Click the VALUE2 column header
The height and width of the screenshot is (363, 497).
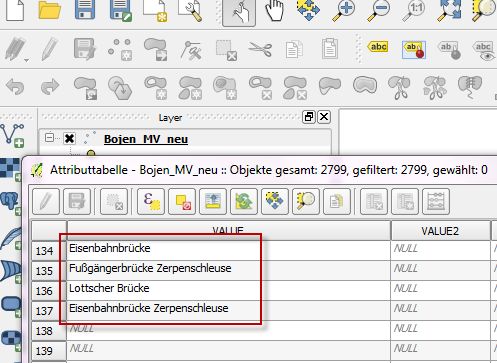440,231
